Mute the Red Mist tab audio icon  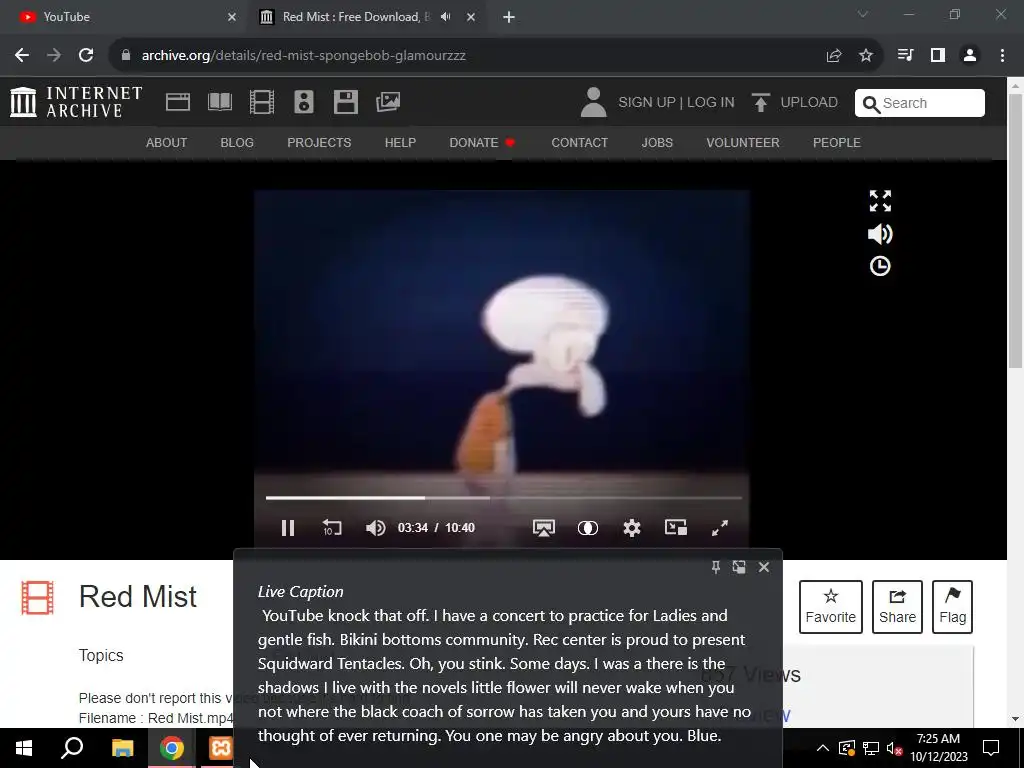445,17
